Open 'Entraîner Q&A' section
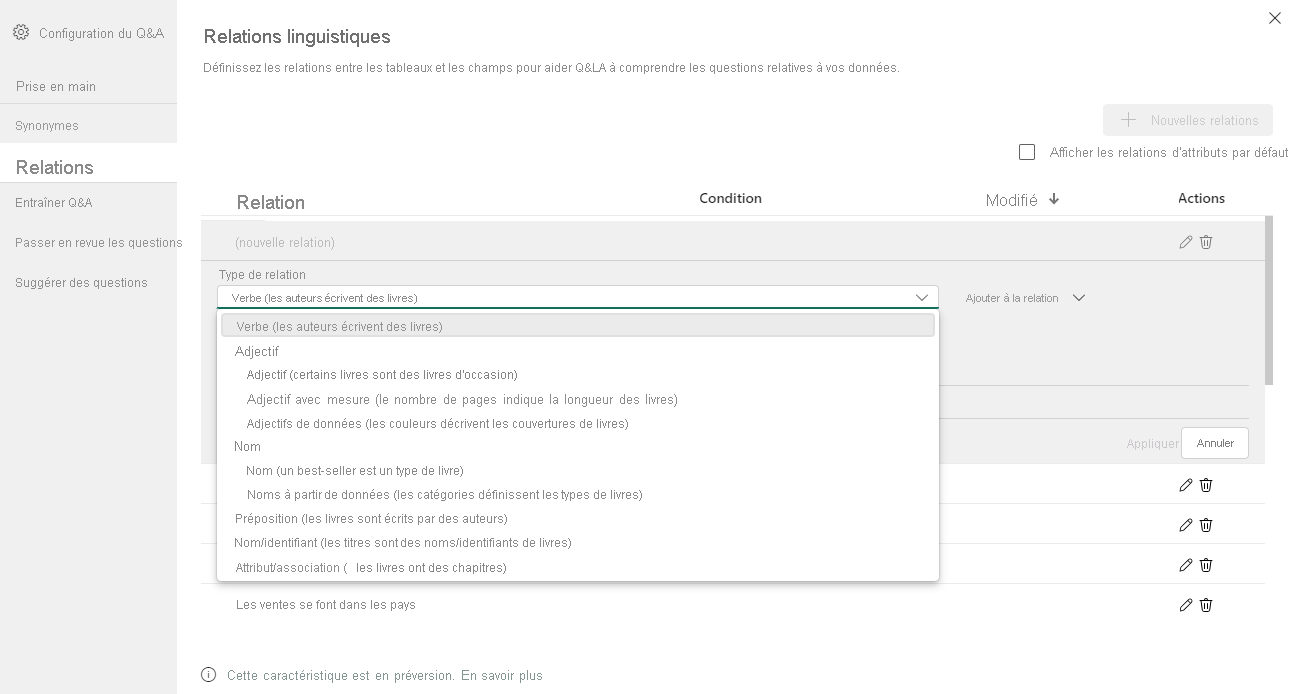The image size is (1294, 694). point(54,203)
